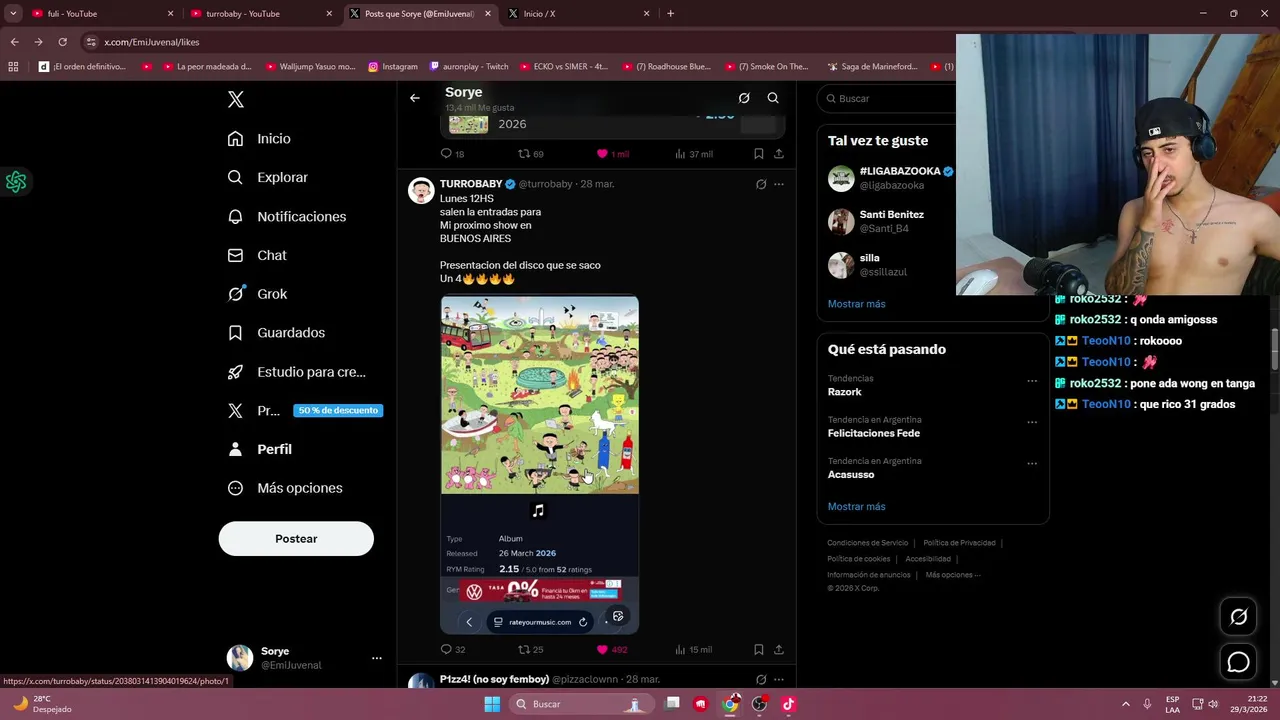
Task: Reply icon on the tweet with 18 replies
Action: coord(447,154)
